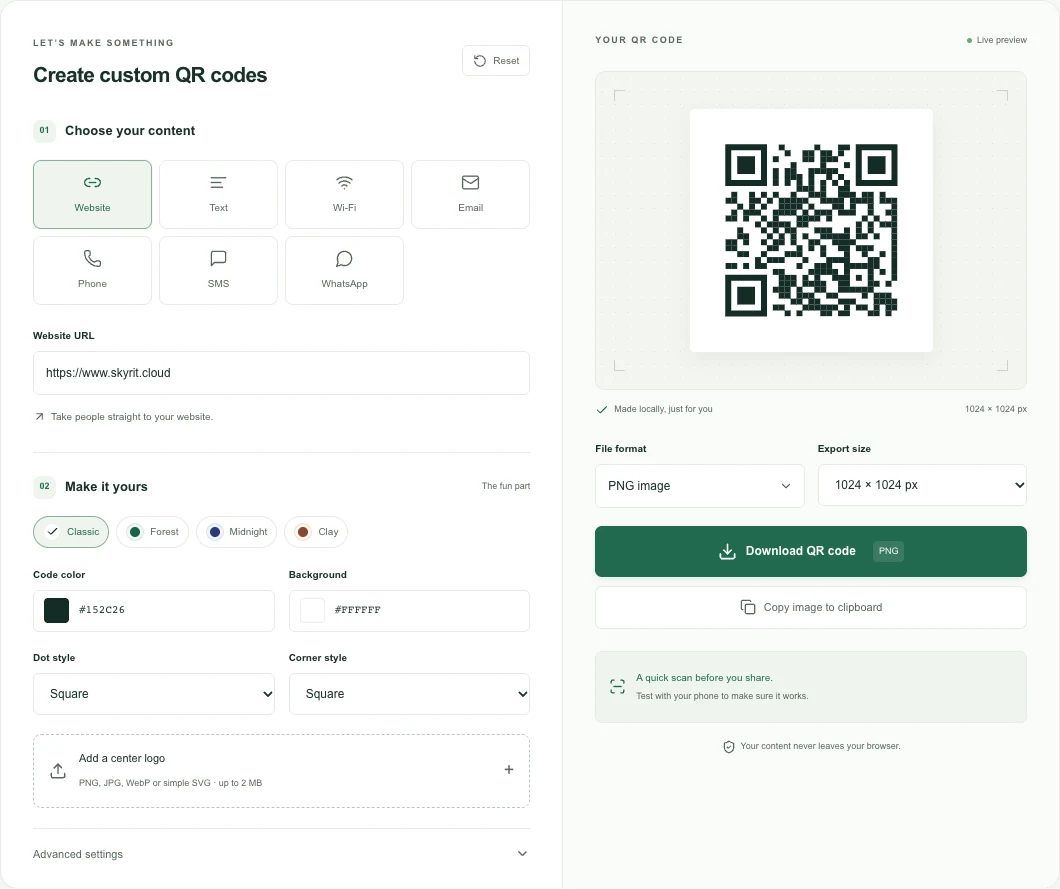Click the link icon on the Website card
The image size is (1060, 889).
click(x=92, y=183)
